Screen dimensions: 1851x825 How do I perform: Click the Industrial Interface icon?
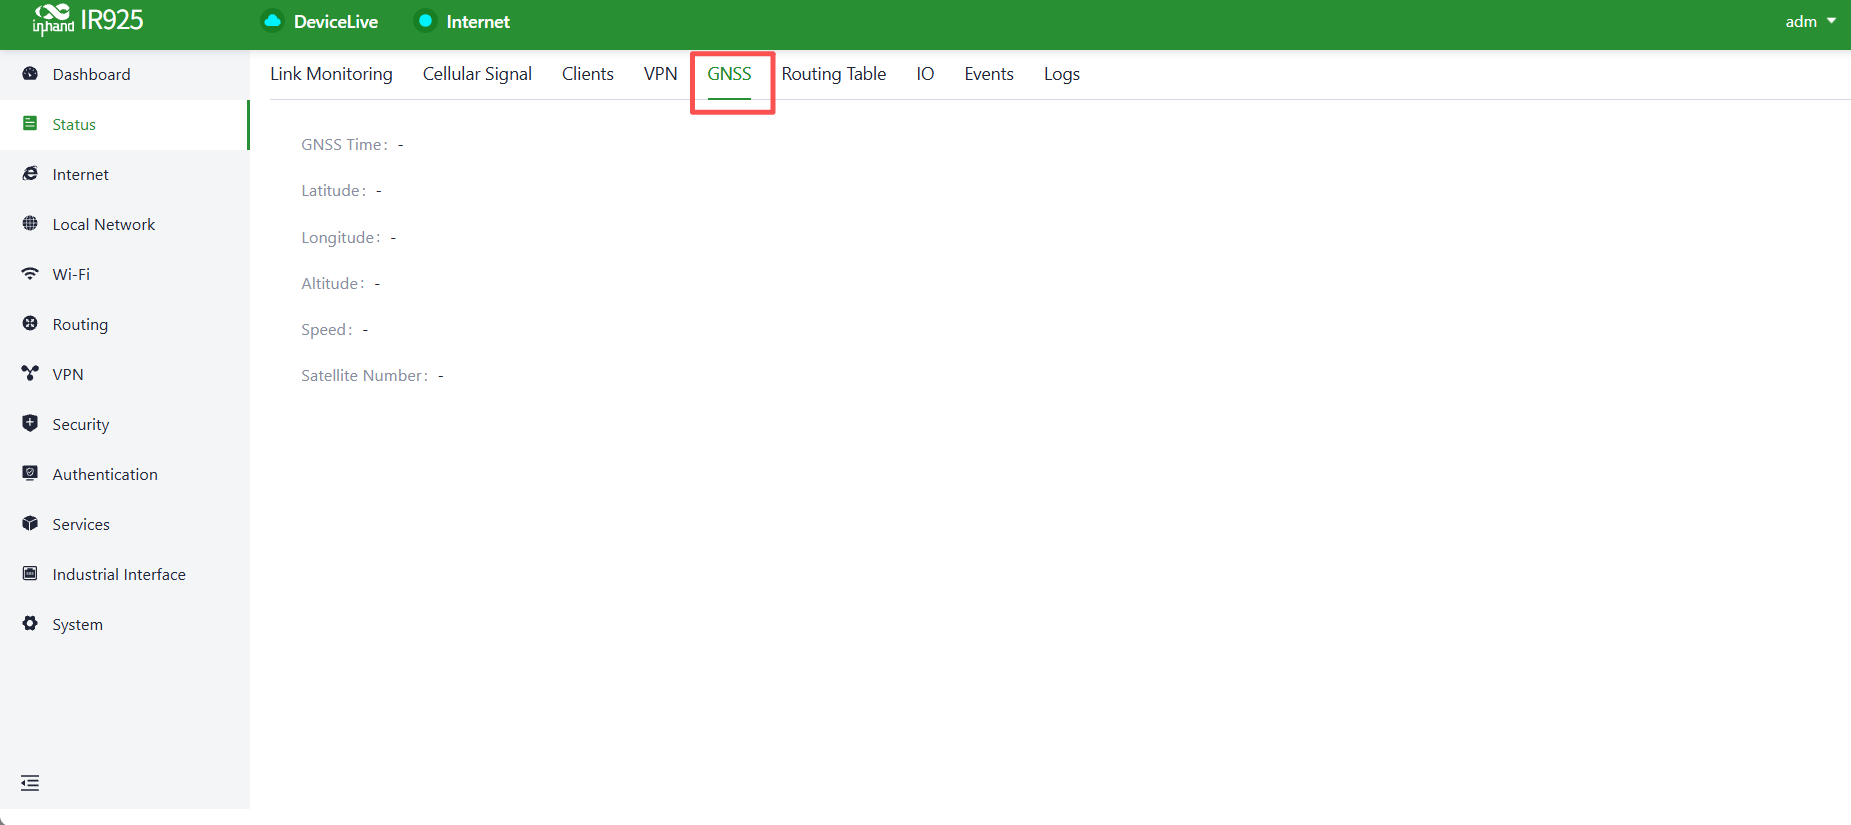tap(30, 574)
